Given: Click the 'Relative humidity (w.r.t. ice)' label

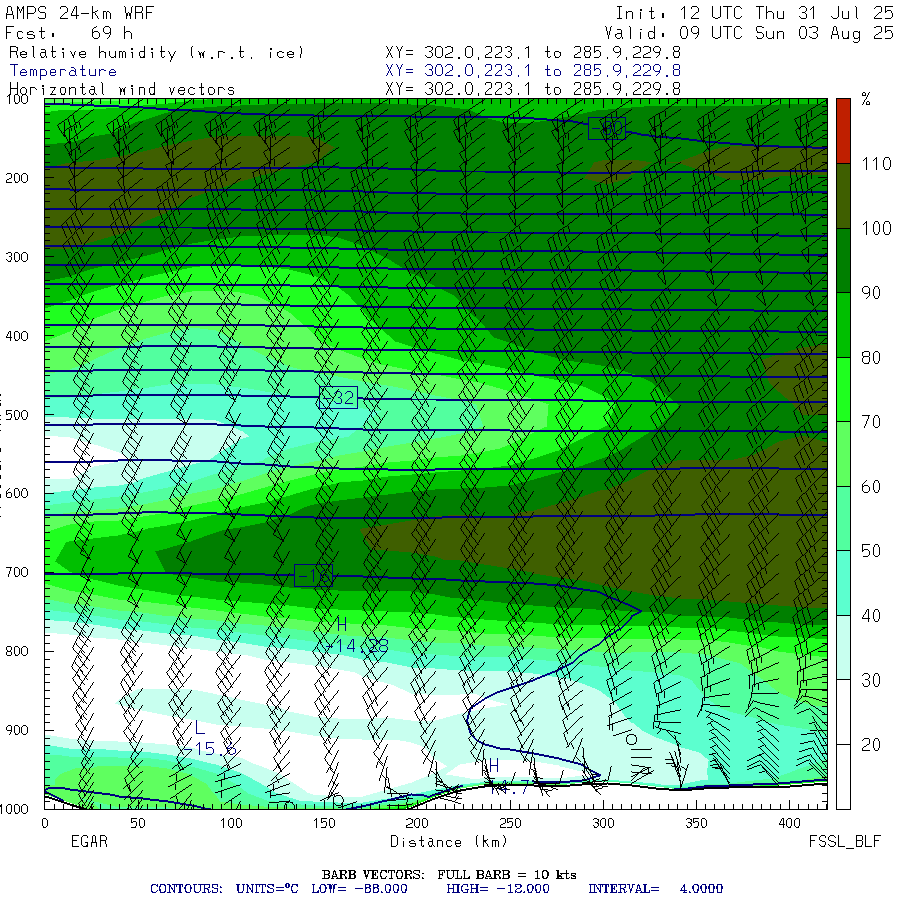Looking at the screenshot, I should [156, 53].
